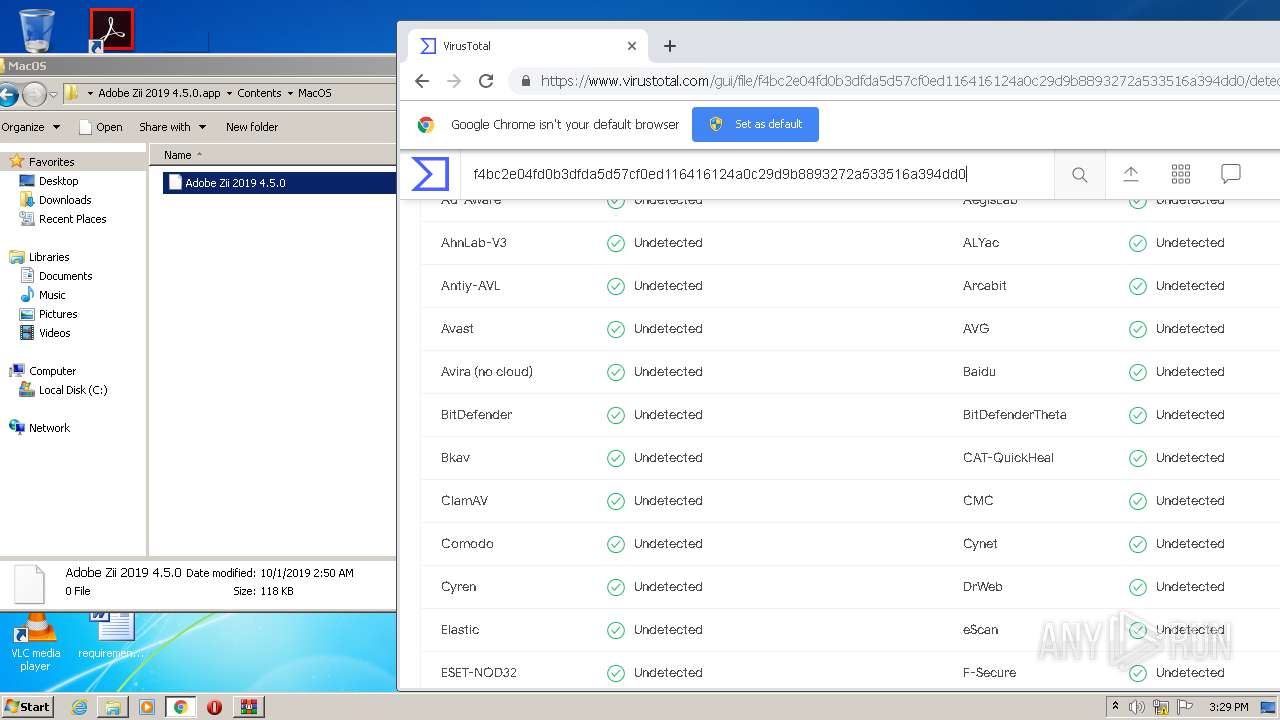Click Network in navigation pane

(49, 428)
